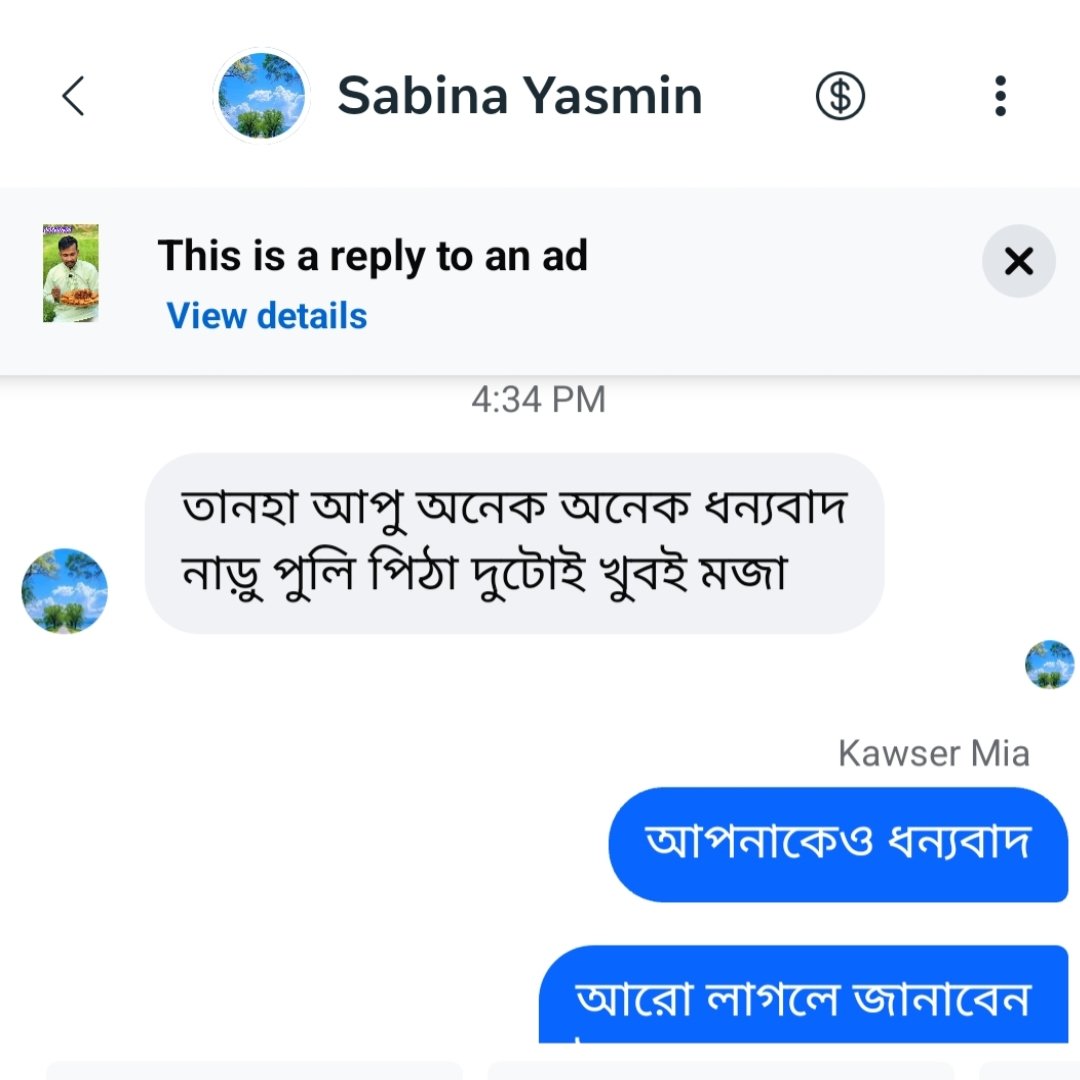Tap the Sabina Yasmin contact name
1080x1080 pixels.
click(x=520, y=96)
